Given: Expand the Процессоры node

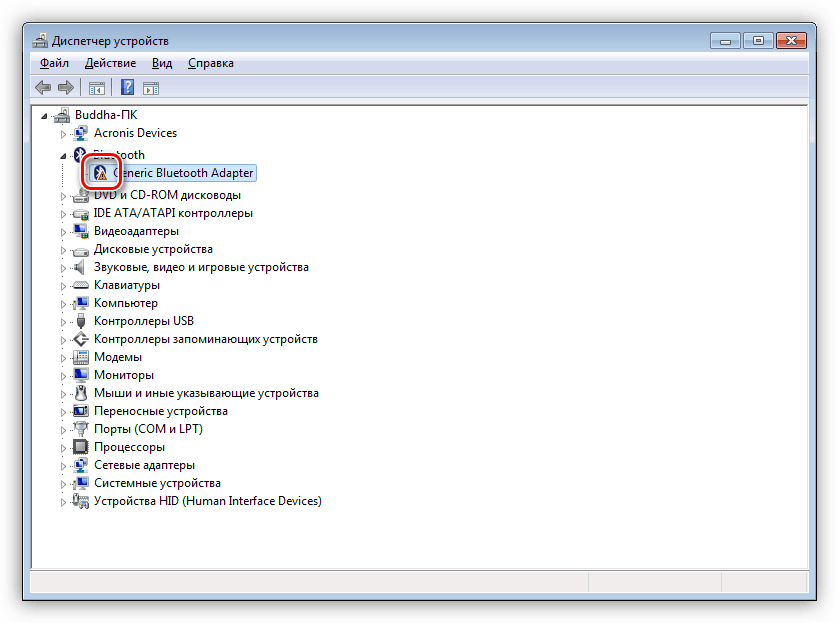Looking at the screenshot, I should click(63, 448).
